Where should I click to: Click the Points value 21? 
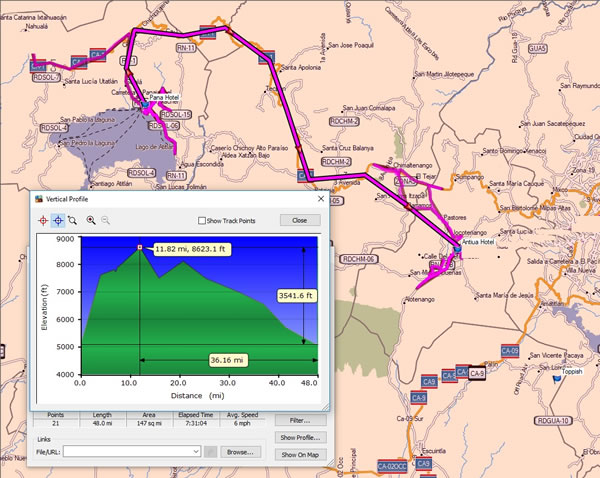[55, 423]
